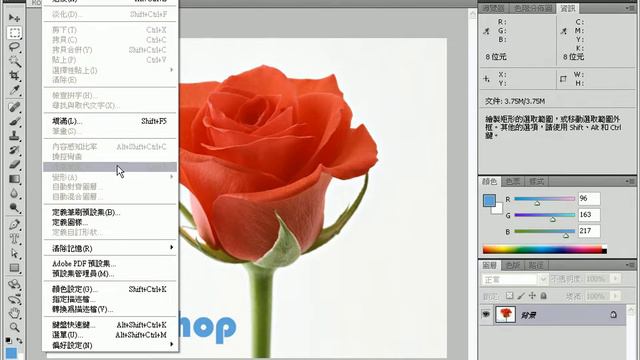Open the layer opacity slider arrow
The height and width of the screenshot is (360, 640).
[616, 279]
